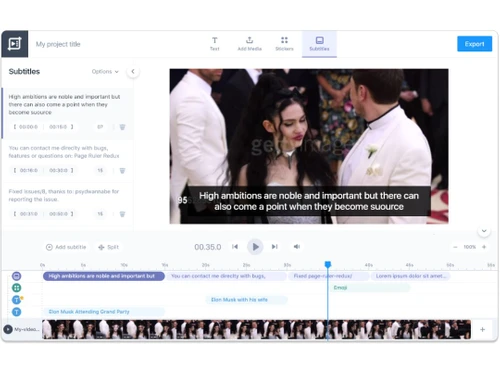
Task: Click Add subtitle button
Action: click(66, 247)
